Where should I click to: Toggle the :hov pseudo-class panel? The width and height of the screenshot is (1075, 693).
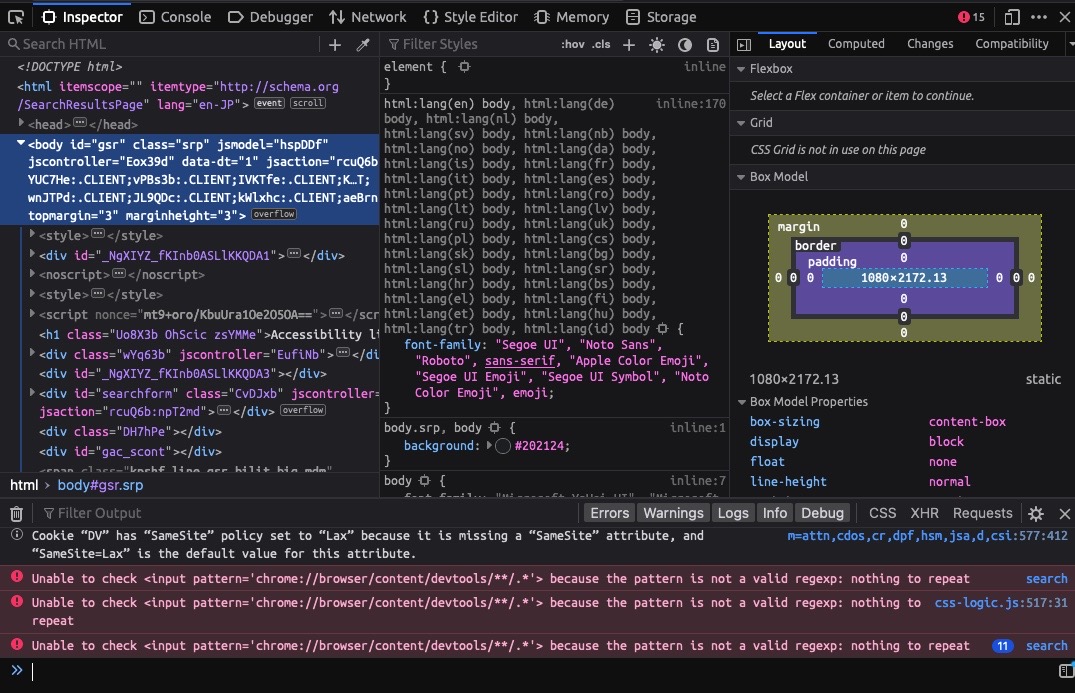coord(572,45)
